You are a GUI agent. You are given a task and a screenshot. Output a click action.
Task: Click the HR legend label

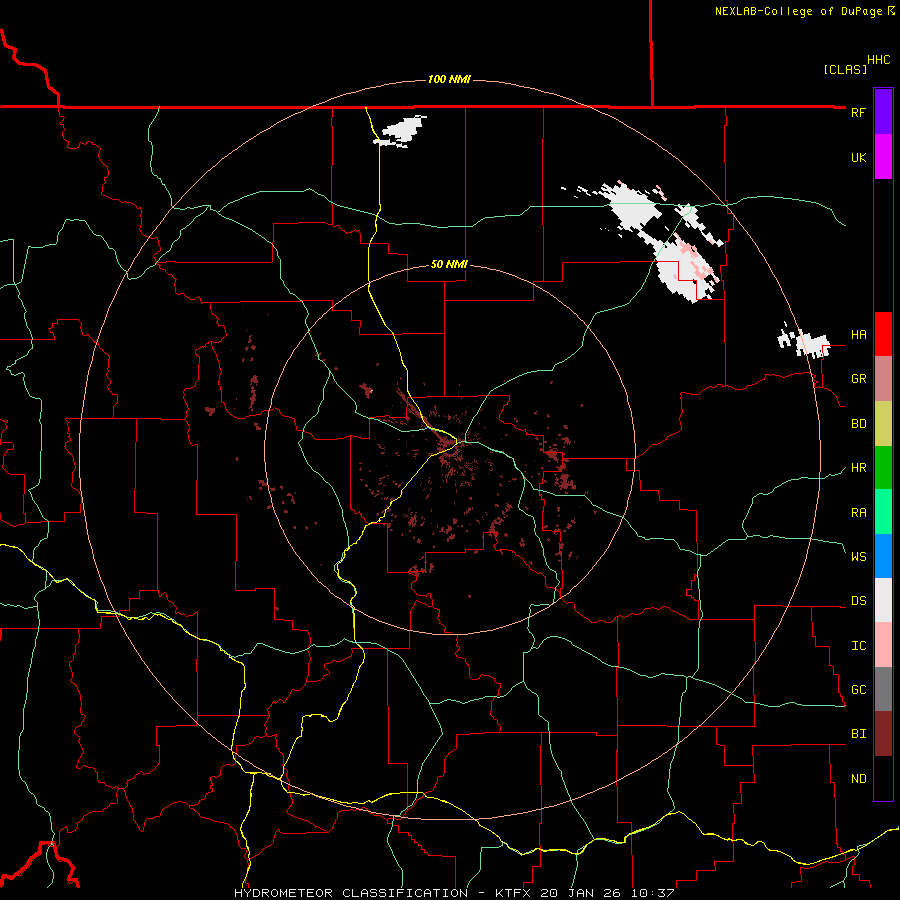(x=858, y=468)
